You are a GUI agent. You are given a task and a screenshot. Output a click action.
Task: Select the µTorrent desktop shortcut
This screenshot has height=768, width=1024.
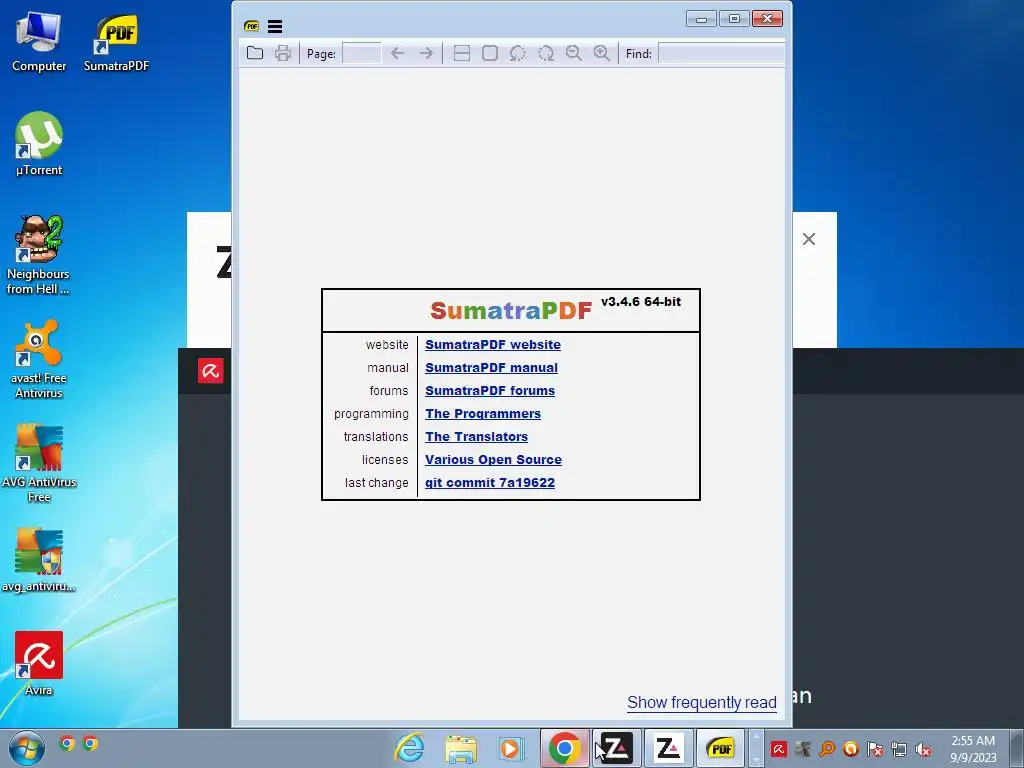39,144
